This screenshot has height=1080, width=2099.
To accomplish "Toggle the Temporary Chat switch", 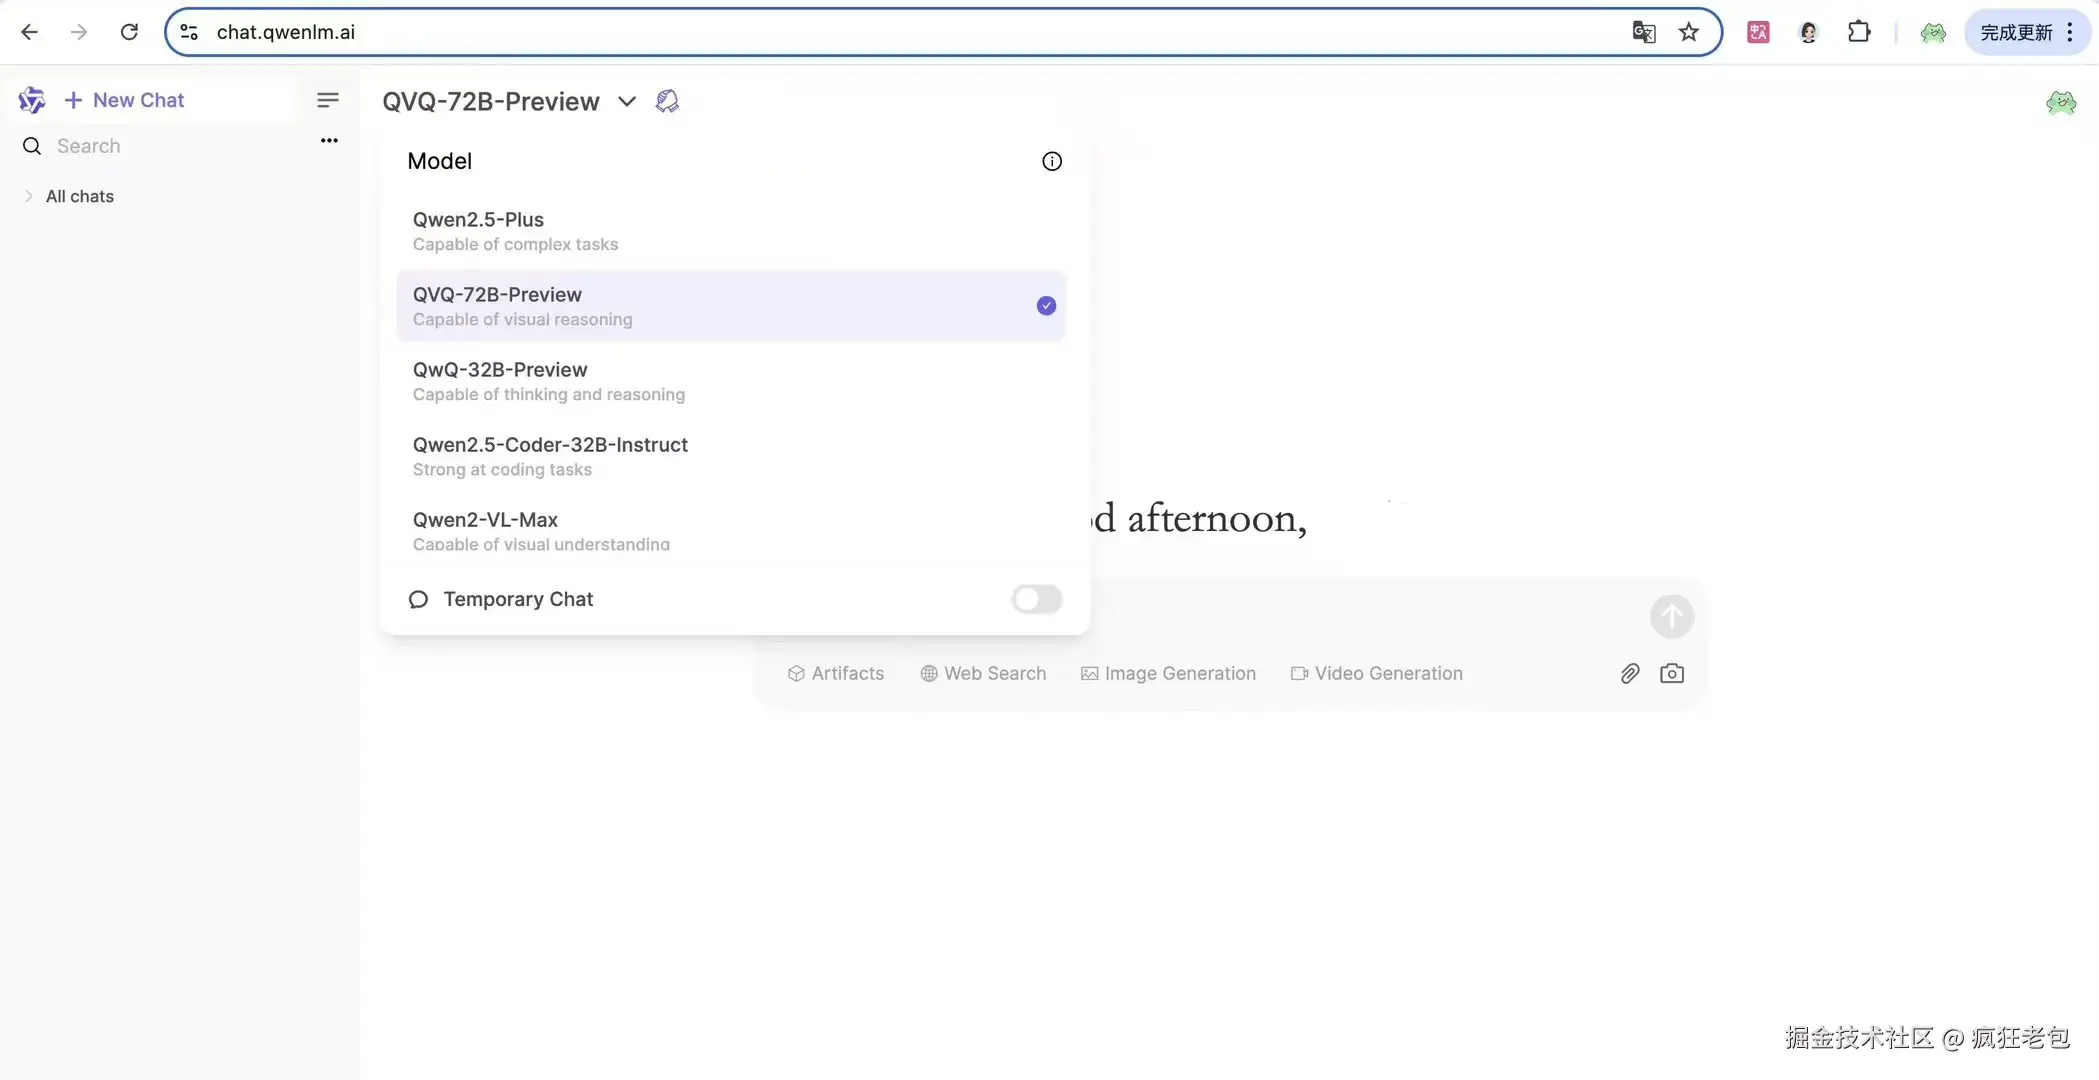I will coord(1036,599).
